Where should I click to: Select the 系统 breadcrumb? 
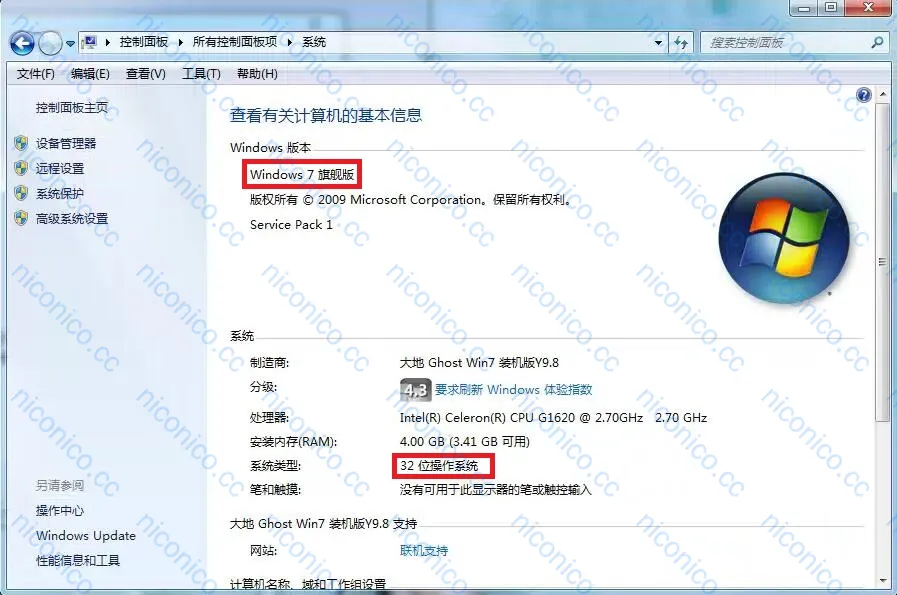tap(314, 42)
